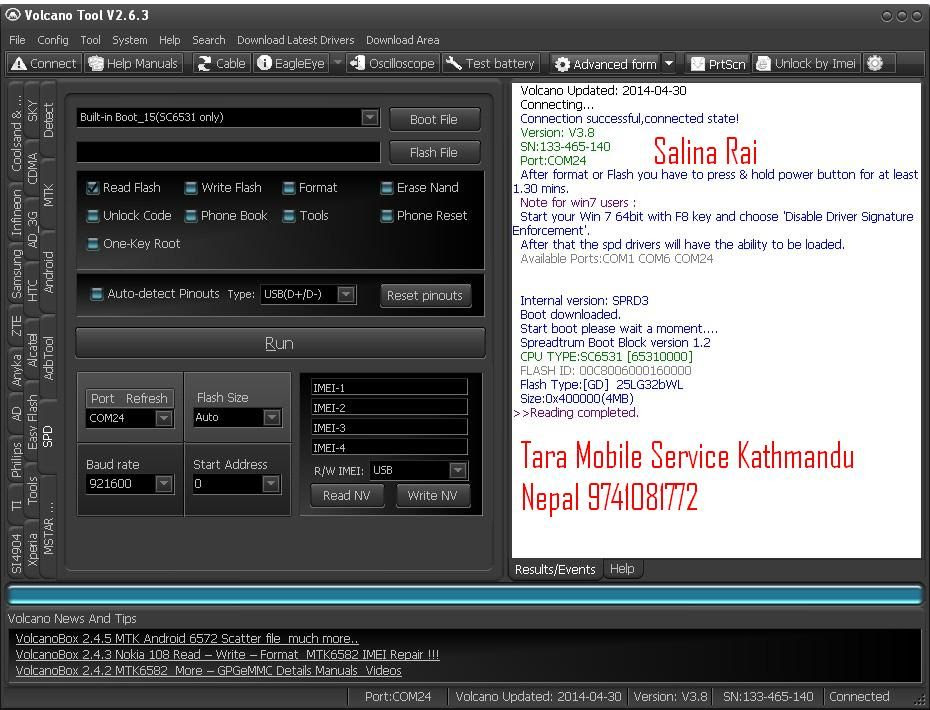Click the PrtScn screenshot button
930x710 pixels.
(x=718, y=63)
